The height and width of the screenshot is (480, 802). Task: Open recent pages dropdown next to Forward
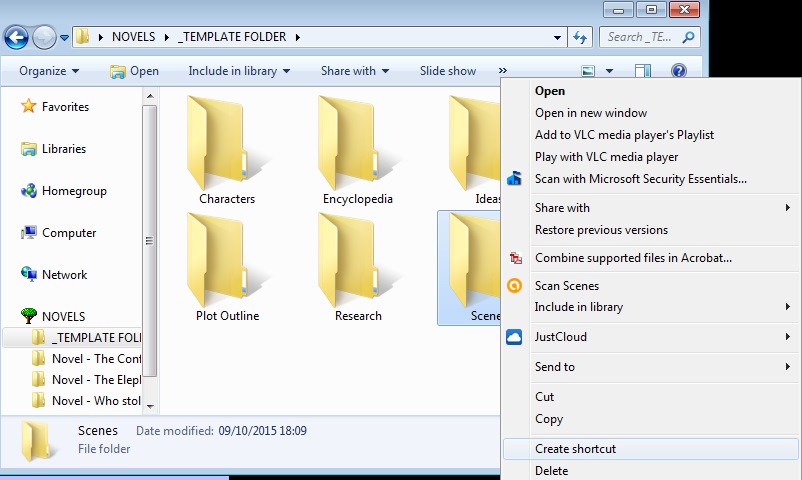[x=64, y=37]
